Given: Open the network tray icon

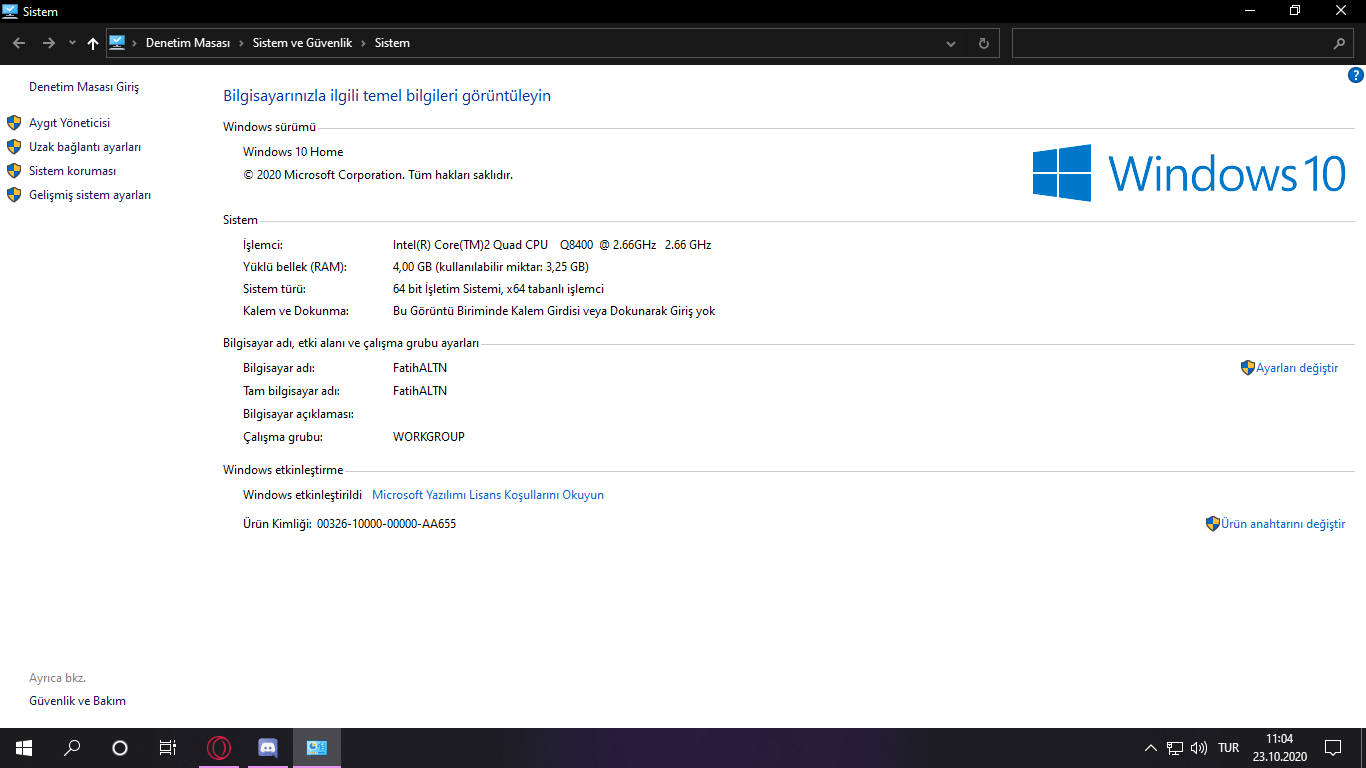Looking at the screenshot, I should [1175, 748].
